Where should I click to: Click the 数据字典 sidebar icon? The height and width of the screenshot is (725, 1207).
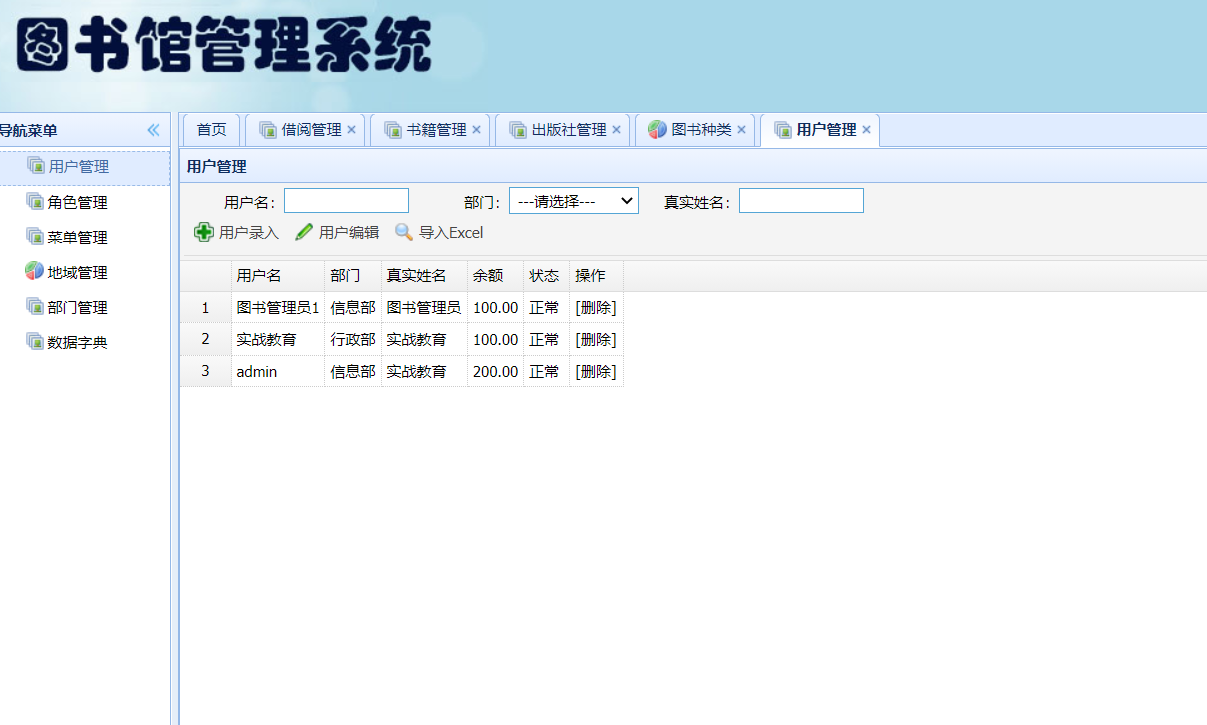(x=35, y=341)
